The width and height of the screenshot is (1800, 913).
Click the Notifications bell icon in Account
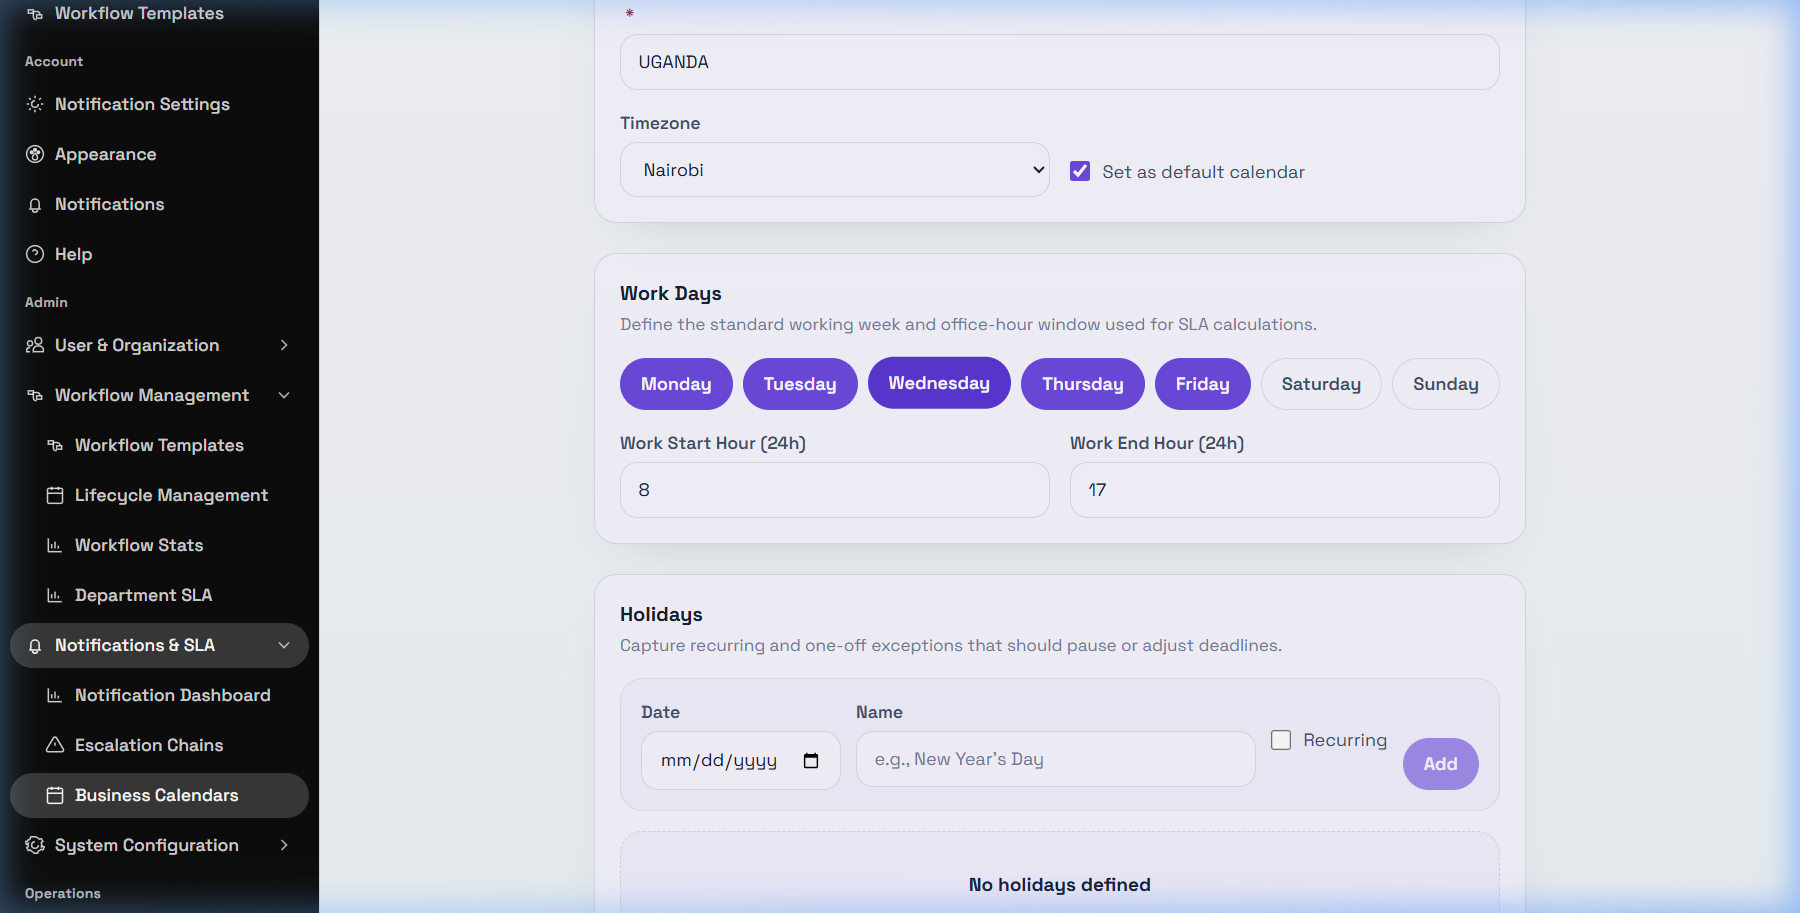click(x=35, y=204)
